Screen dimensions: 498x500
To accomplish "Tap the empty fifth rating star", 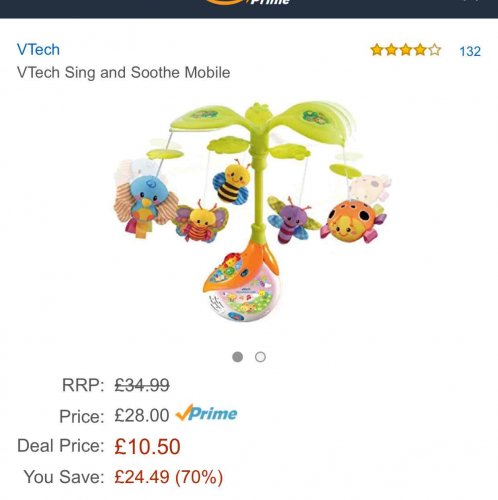I will click(434, 50).
